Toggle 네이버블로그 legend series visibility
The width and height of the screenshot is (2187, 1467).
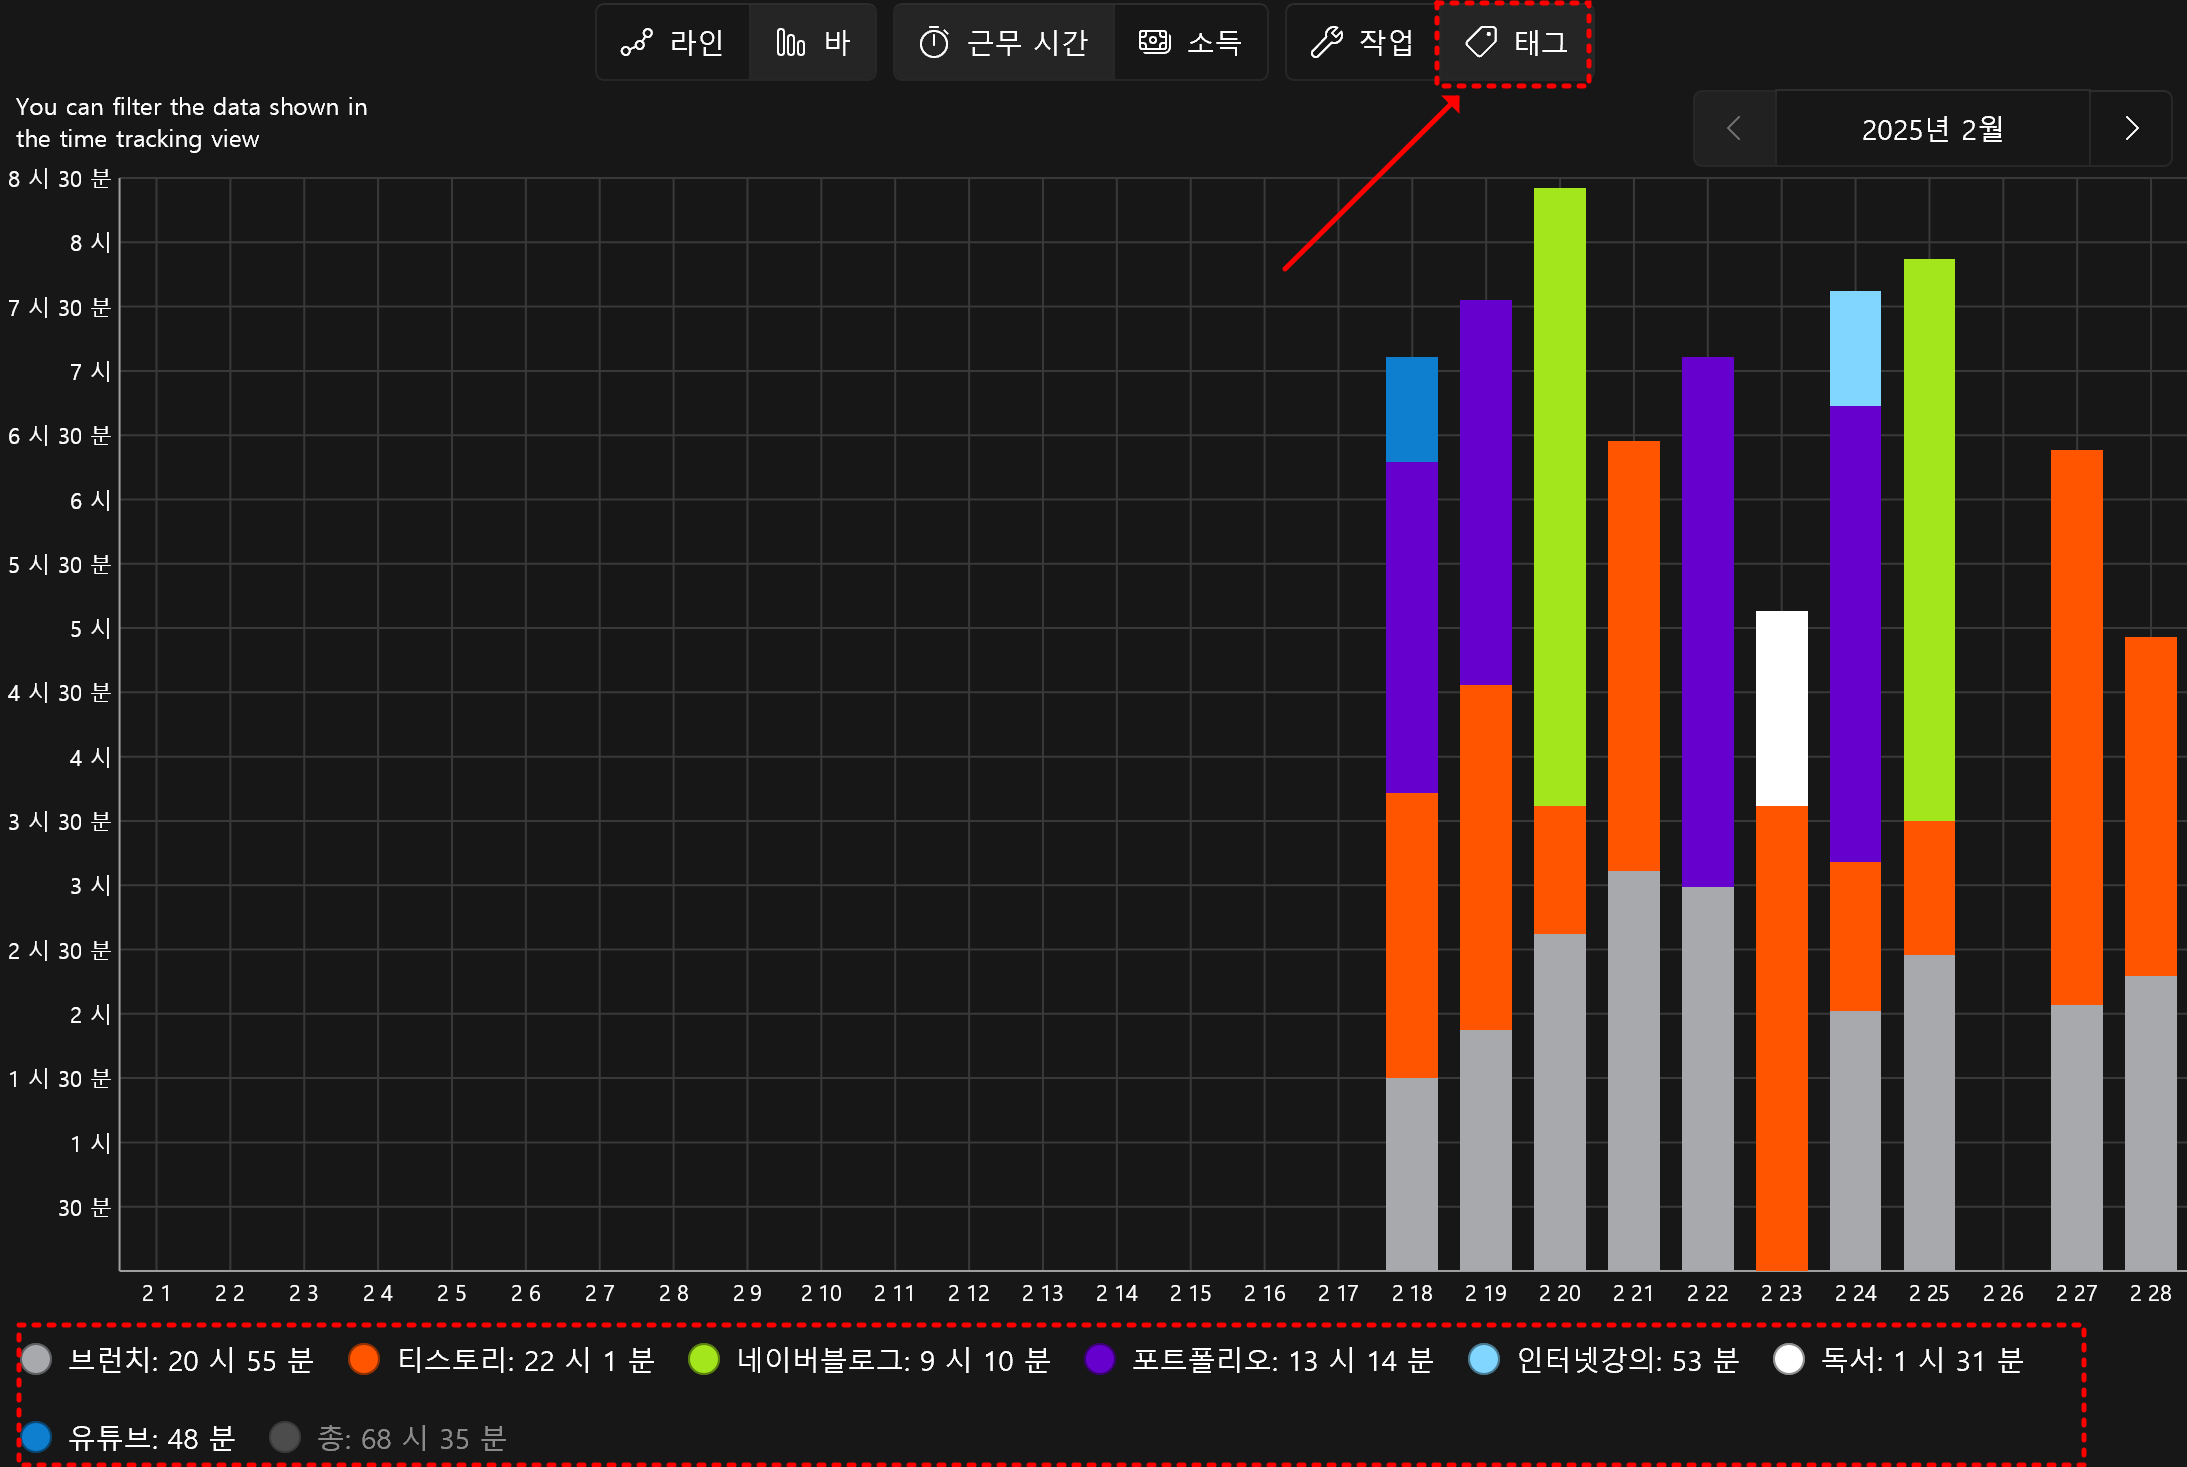704,1360
